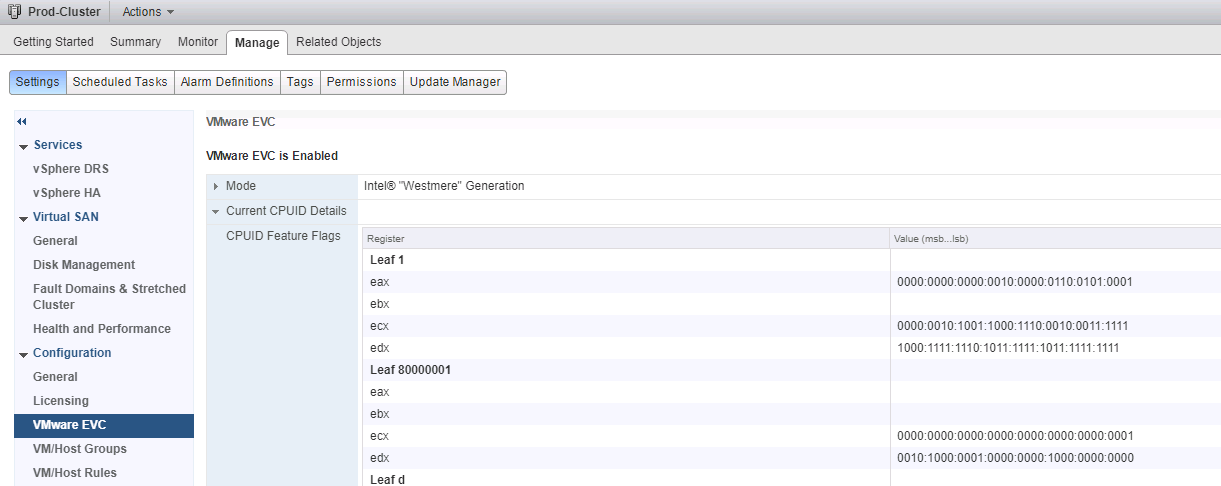Collapse the Services tree section
This screenshot has width=1221, height=486.
(x=23, y=146)
